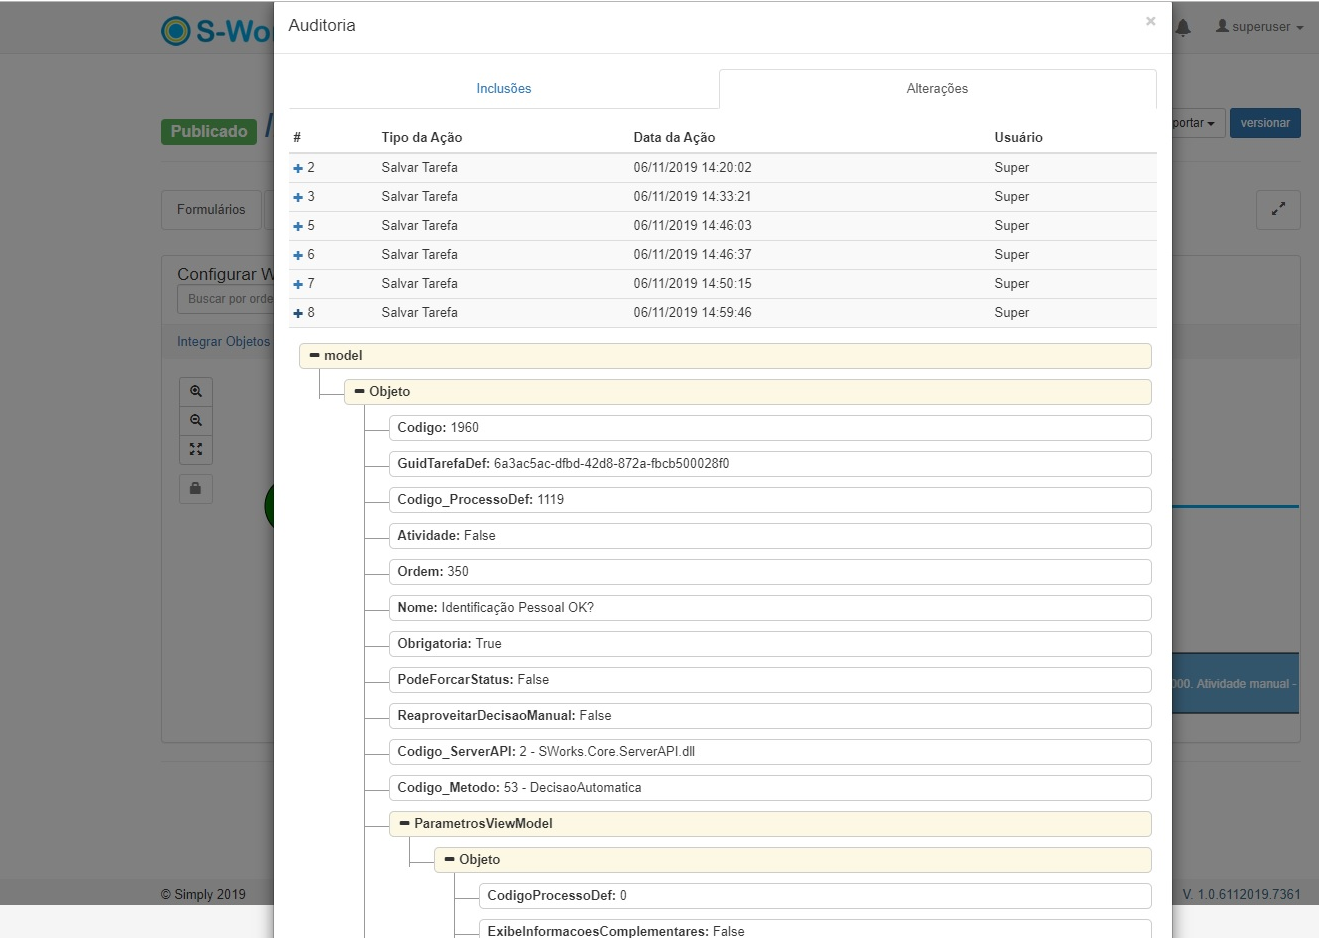Click the 'Usuário' column header
This screenshot has height=938, width=1319.
[x=1018, y=137]
